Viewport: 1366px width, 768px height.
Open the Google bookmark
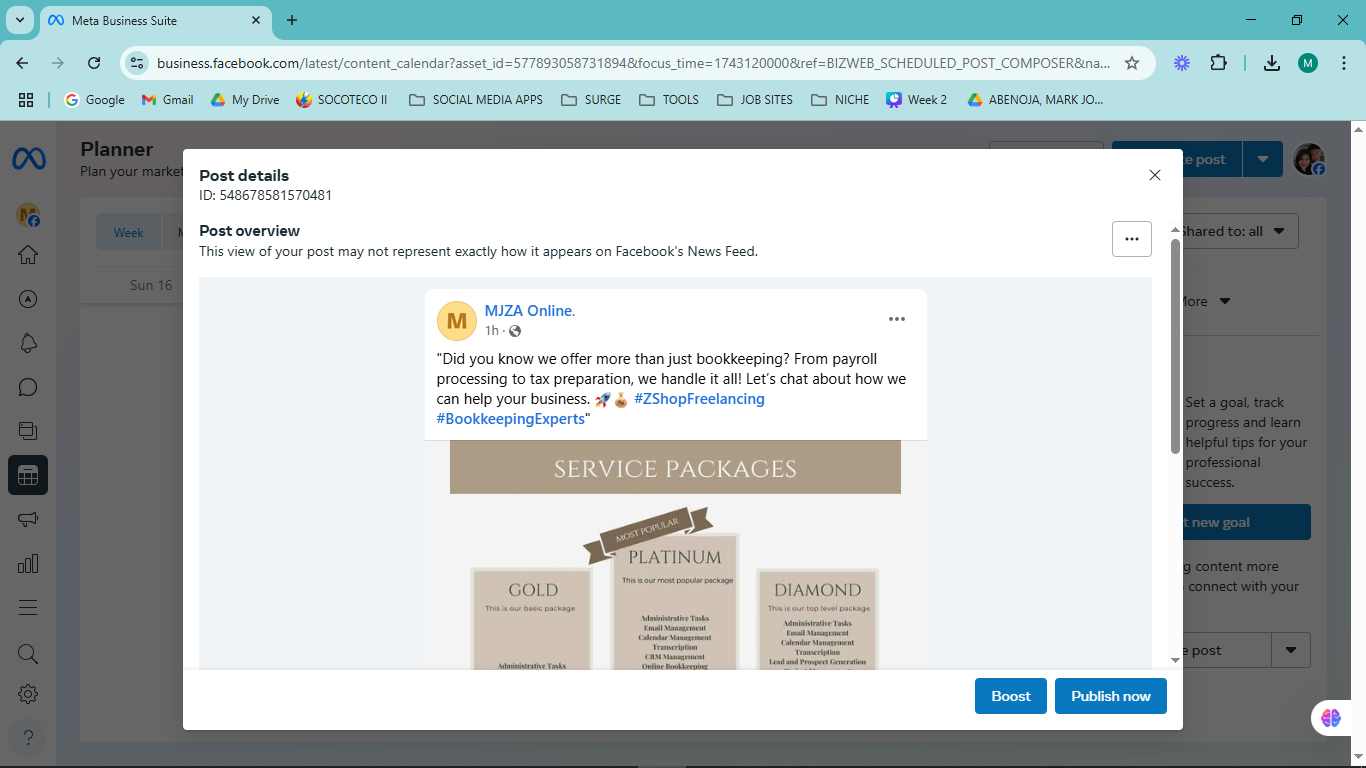tap(95, 100)
